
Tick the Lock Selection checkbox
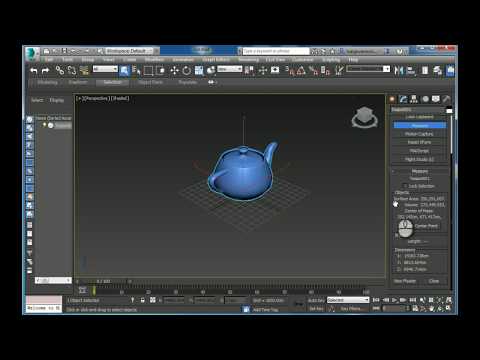405,186
